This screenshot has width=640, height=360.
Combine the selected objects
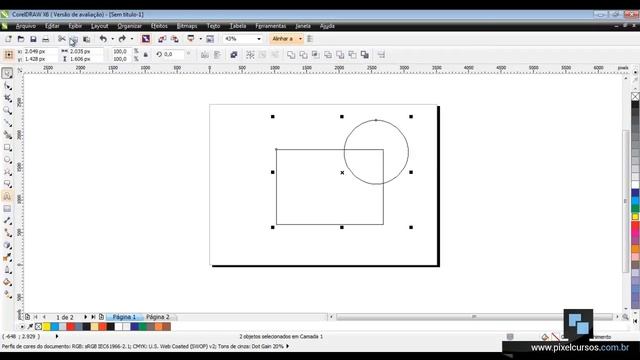pos(233,55)
